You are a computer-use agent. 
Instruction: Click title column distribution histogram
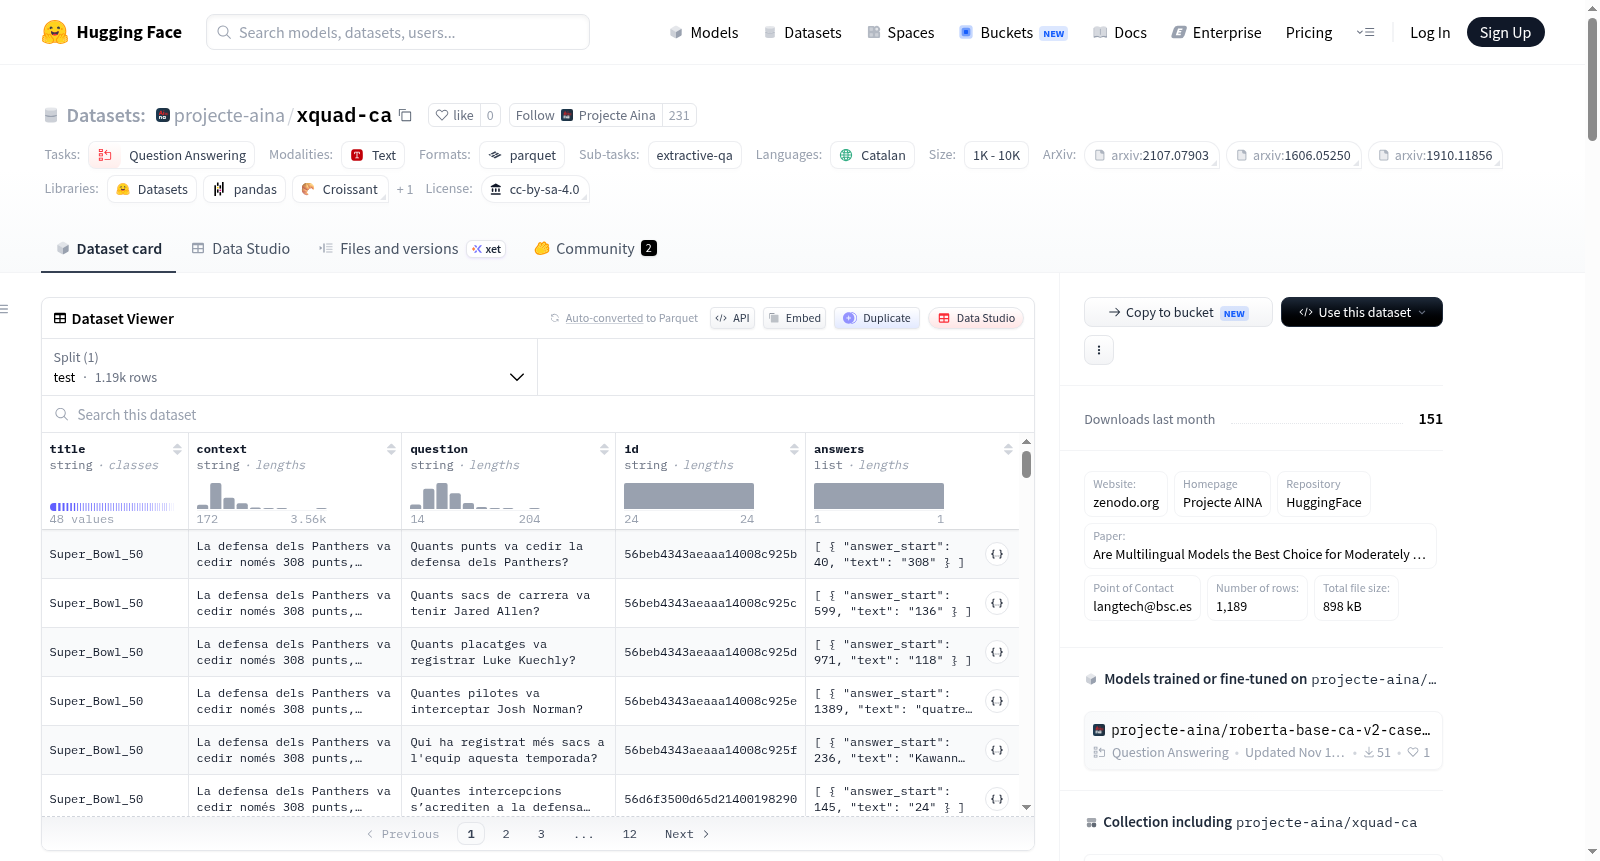point(111,507)
